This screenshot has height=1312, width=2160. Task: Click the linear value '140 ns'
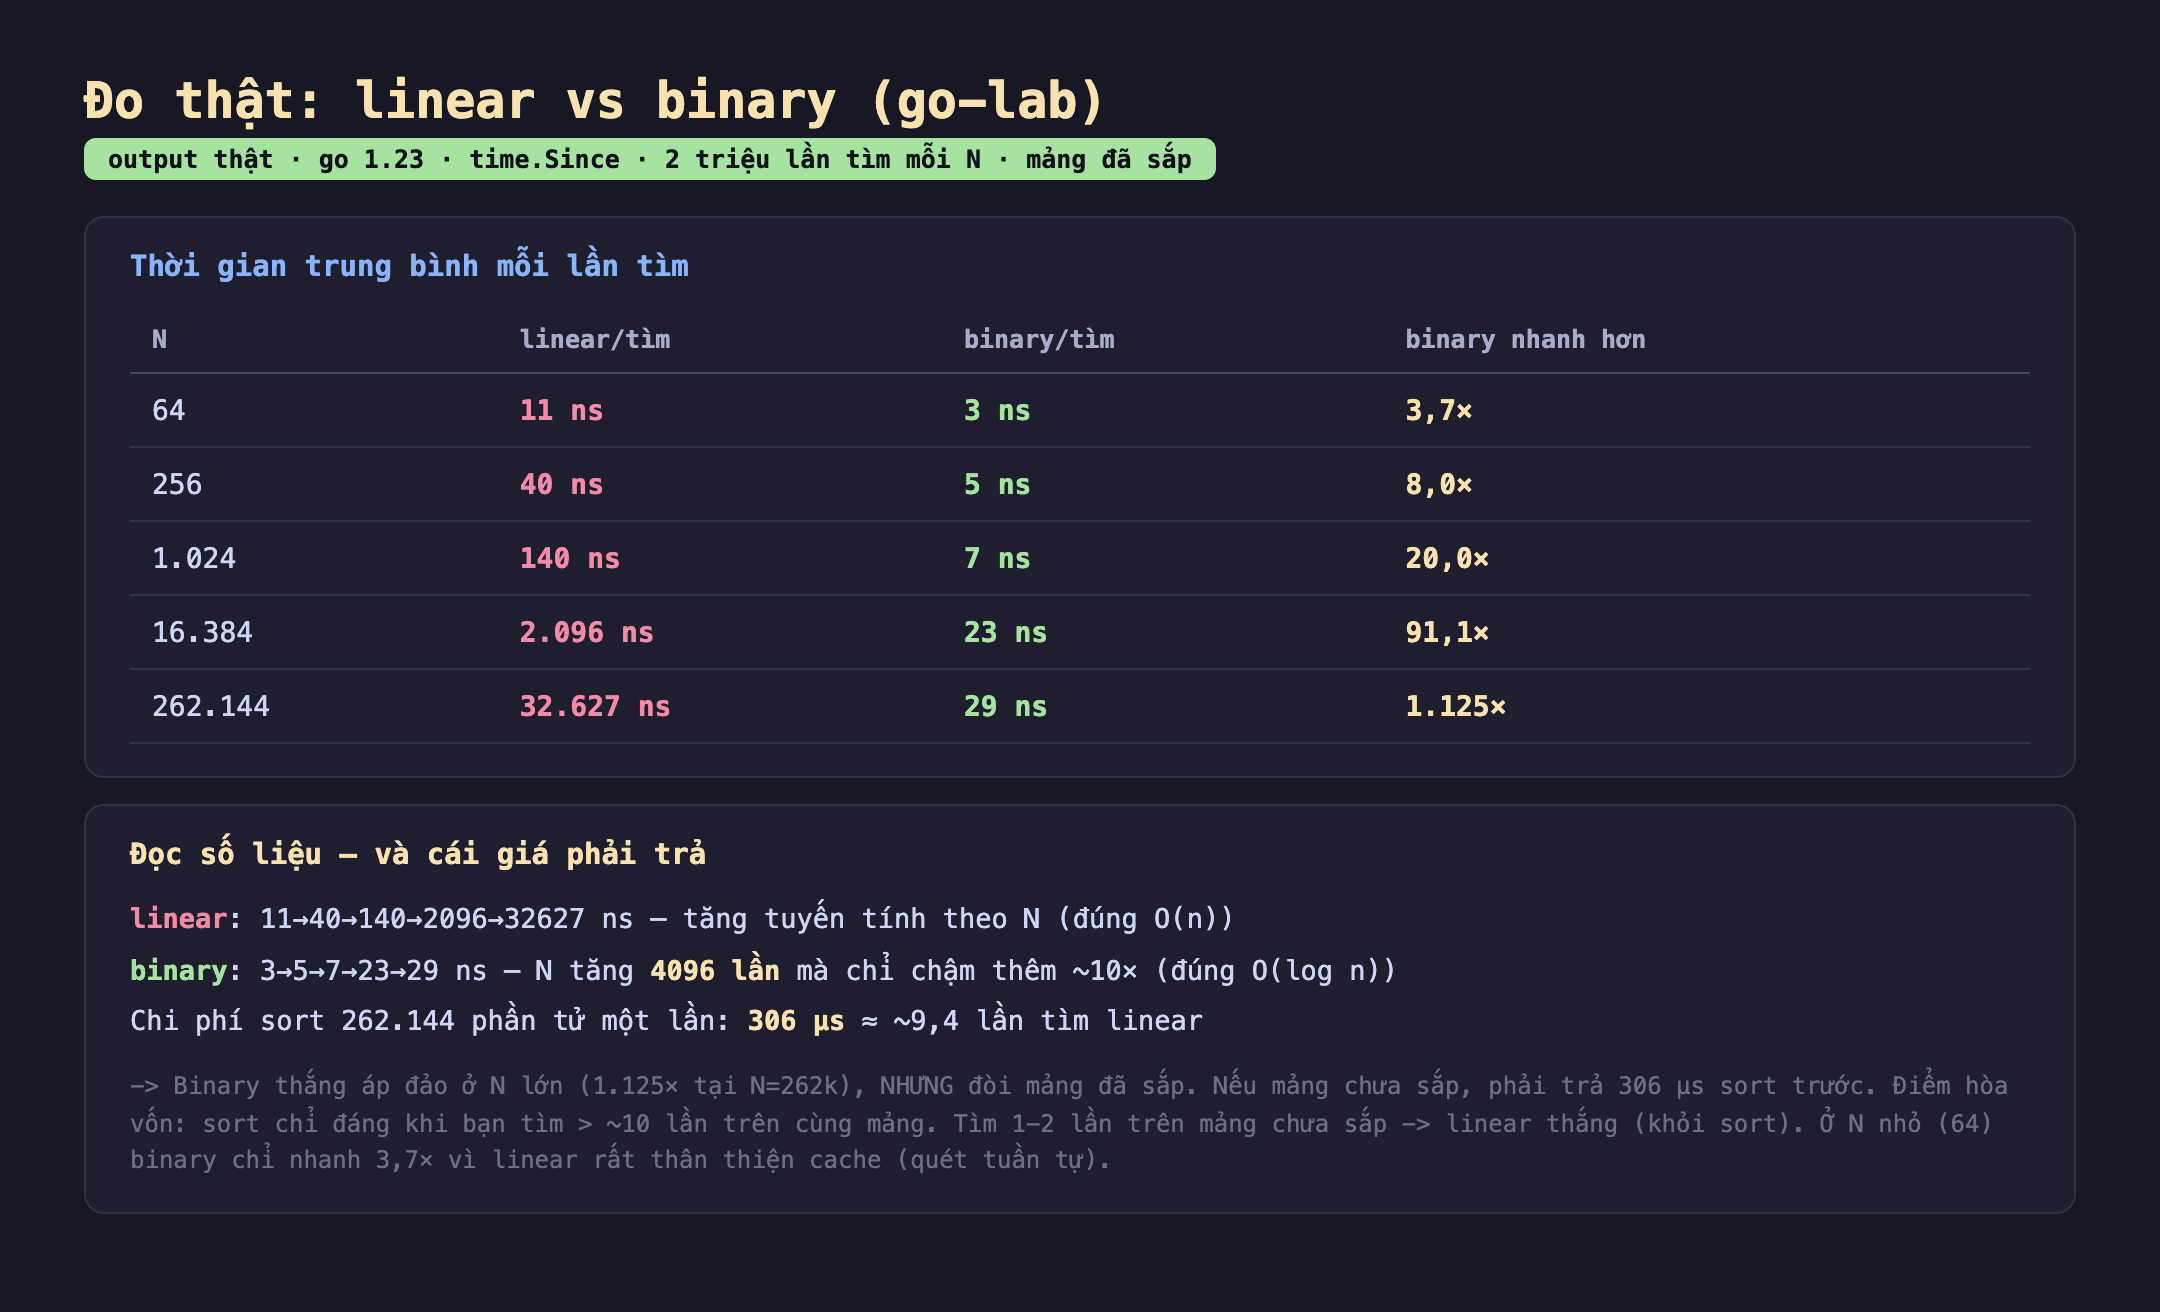click(570, 558)
